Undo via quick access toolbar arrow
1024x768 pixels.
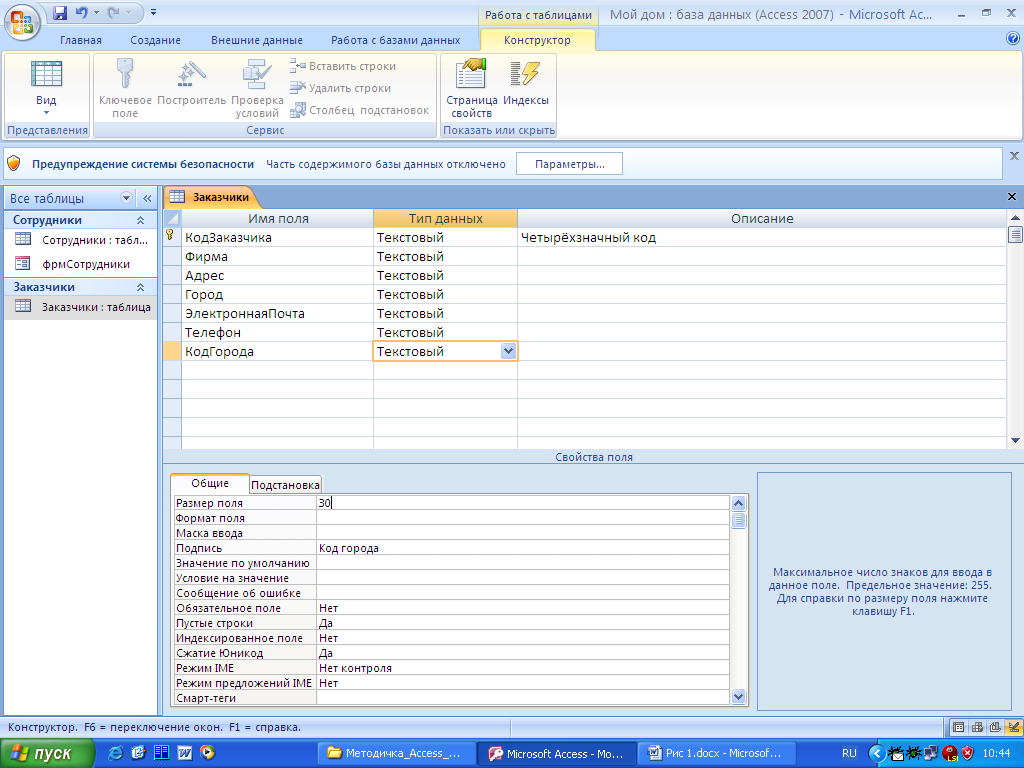pyautogui.click(x=81, y=12)
